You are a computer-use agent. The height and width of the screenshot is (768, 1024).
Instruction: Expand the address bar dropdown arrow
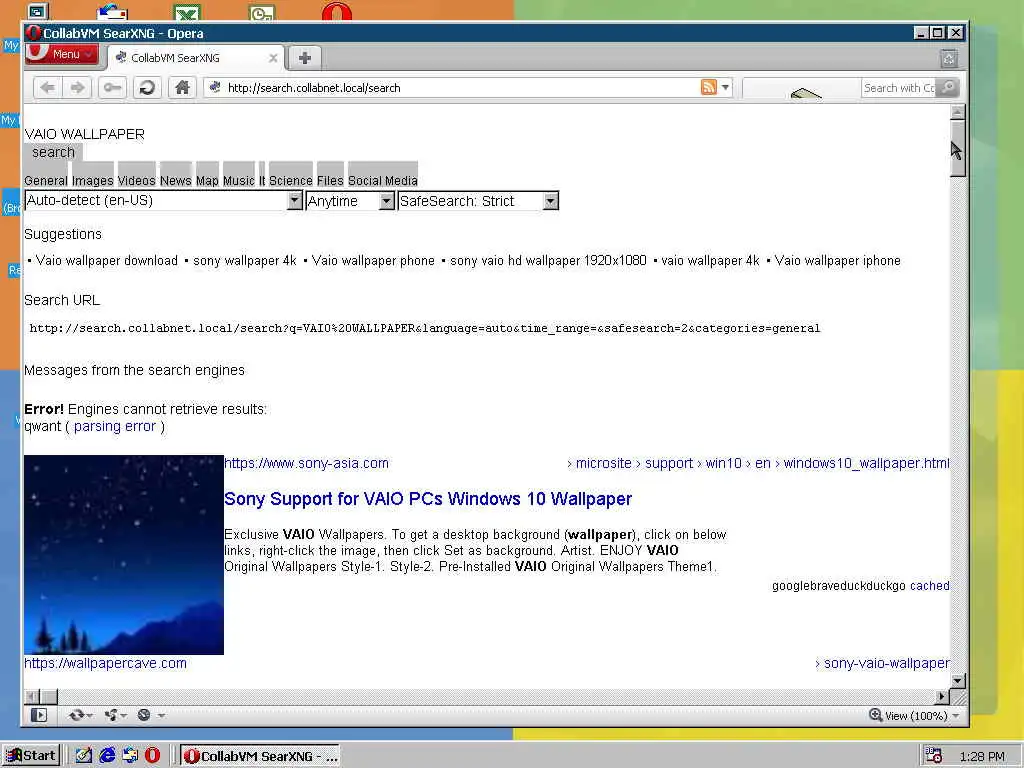[x=726, y=87]
